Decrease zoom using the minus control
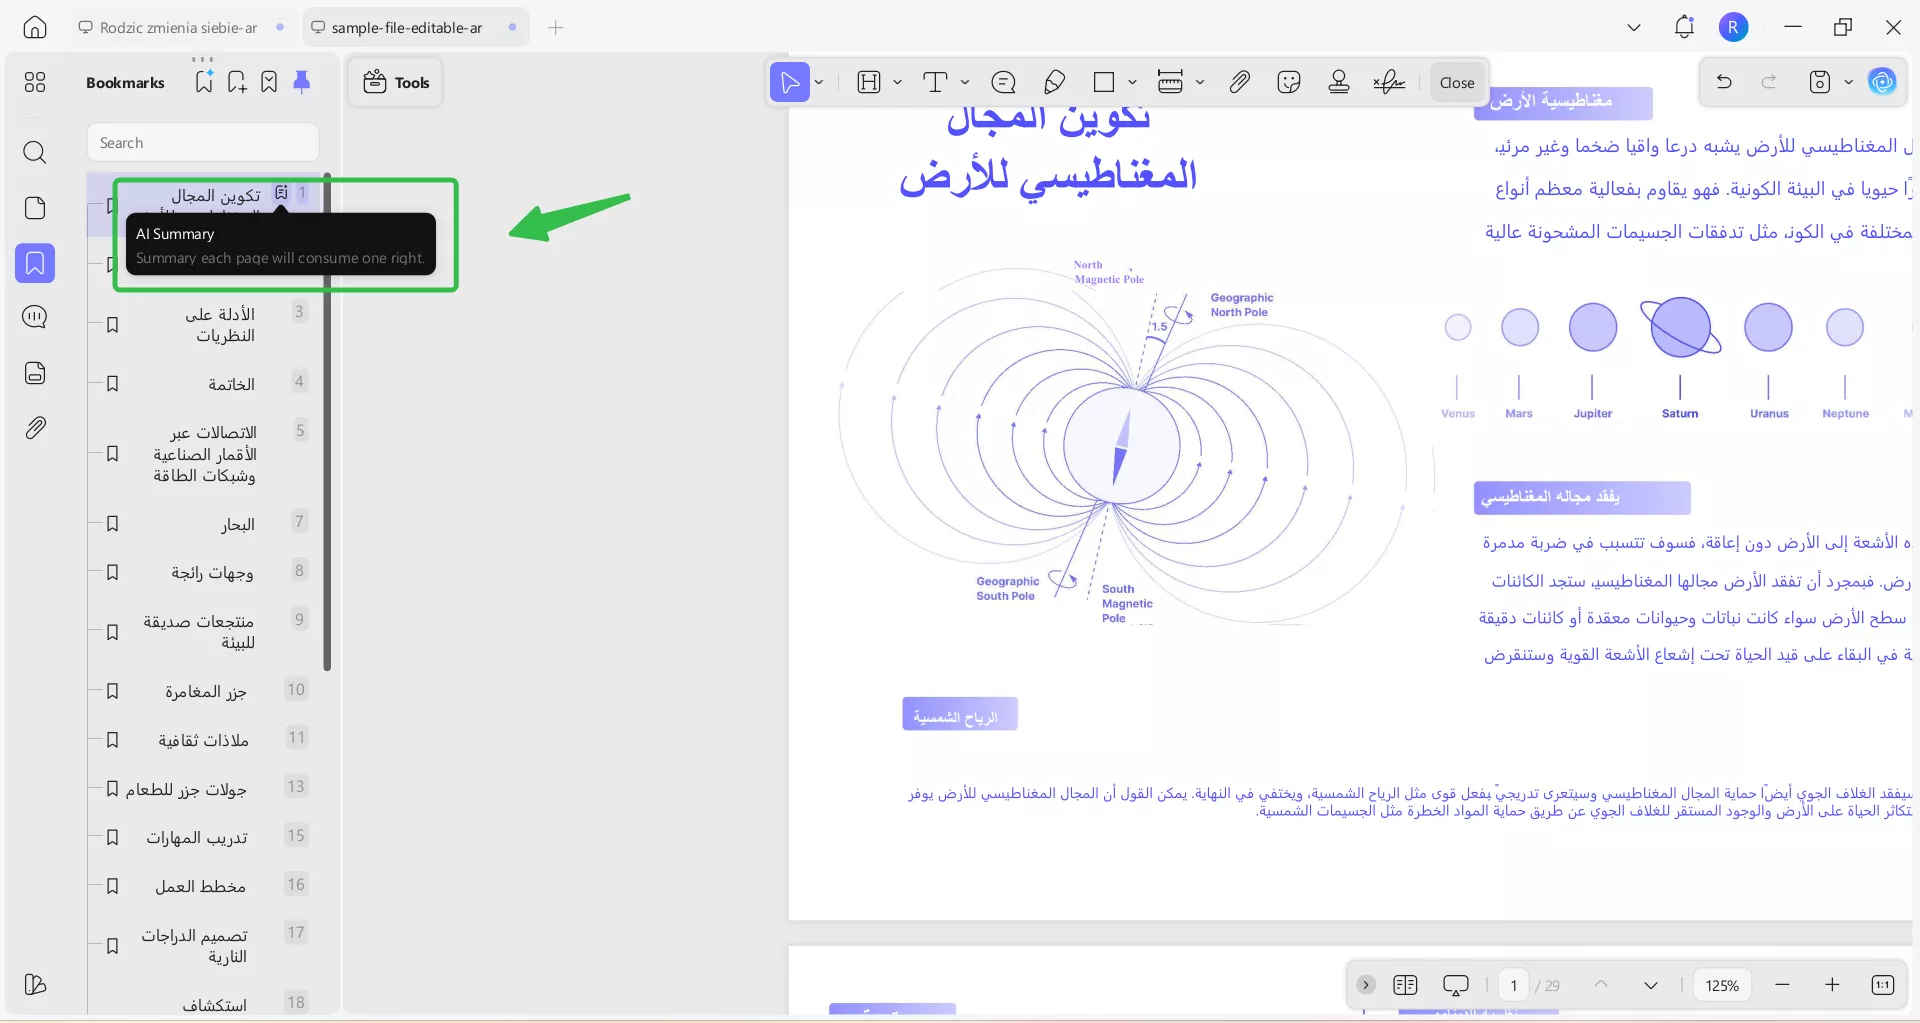 tap(1782, 985)
